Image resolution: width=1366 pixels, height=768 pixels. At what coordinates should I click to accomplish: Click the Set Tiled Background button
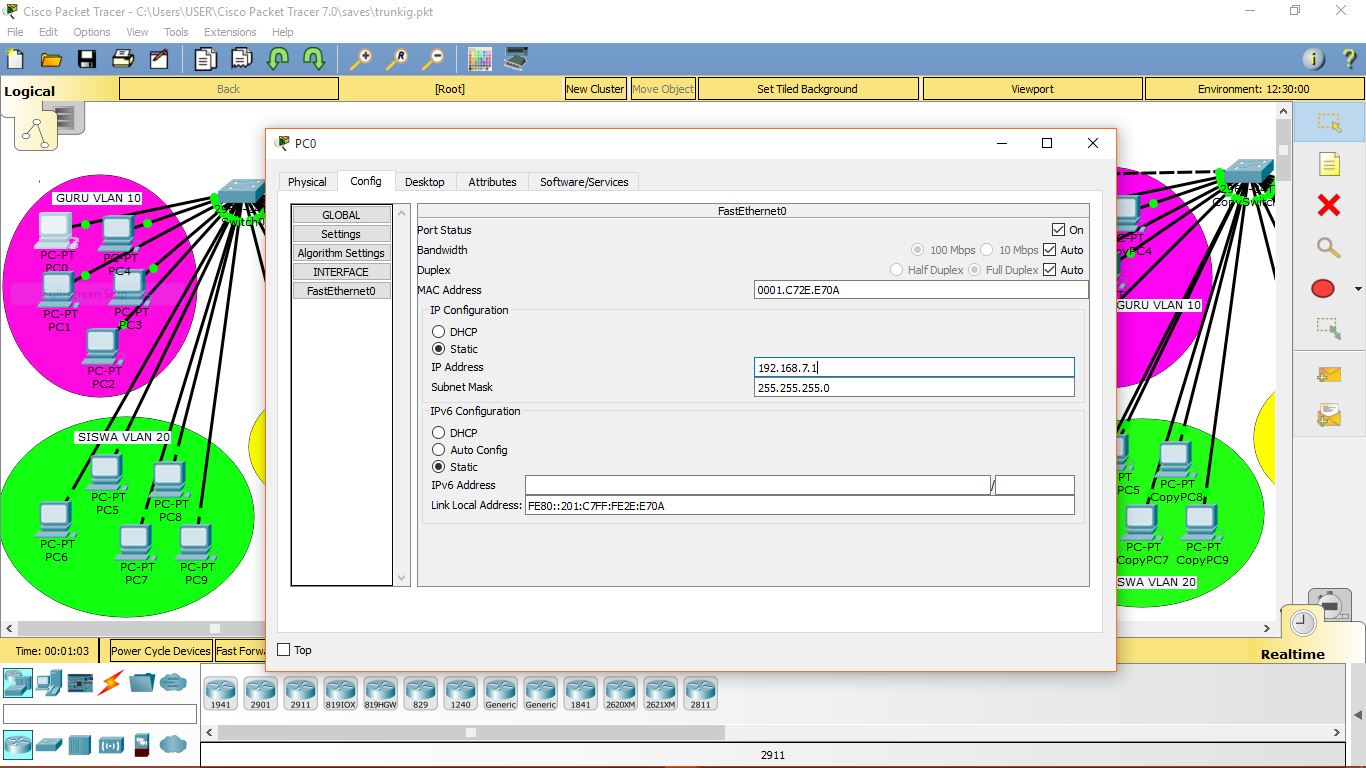[x=807, y=88]
